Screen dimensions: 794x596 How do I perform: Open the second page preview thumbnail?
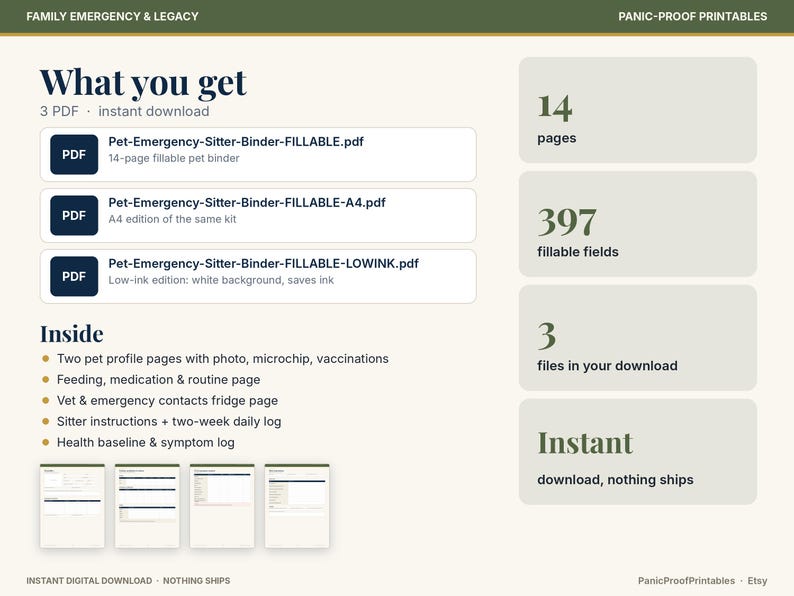pyautogui.click(x=147, y=506)
